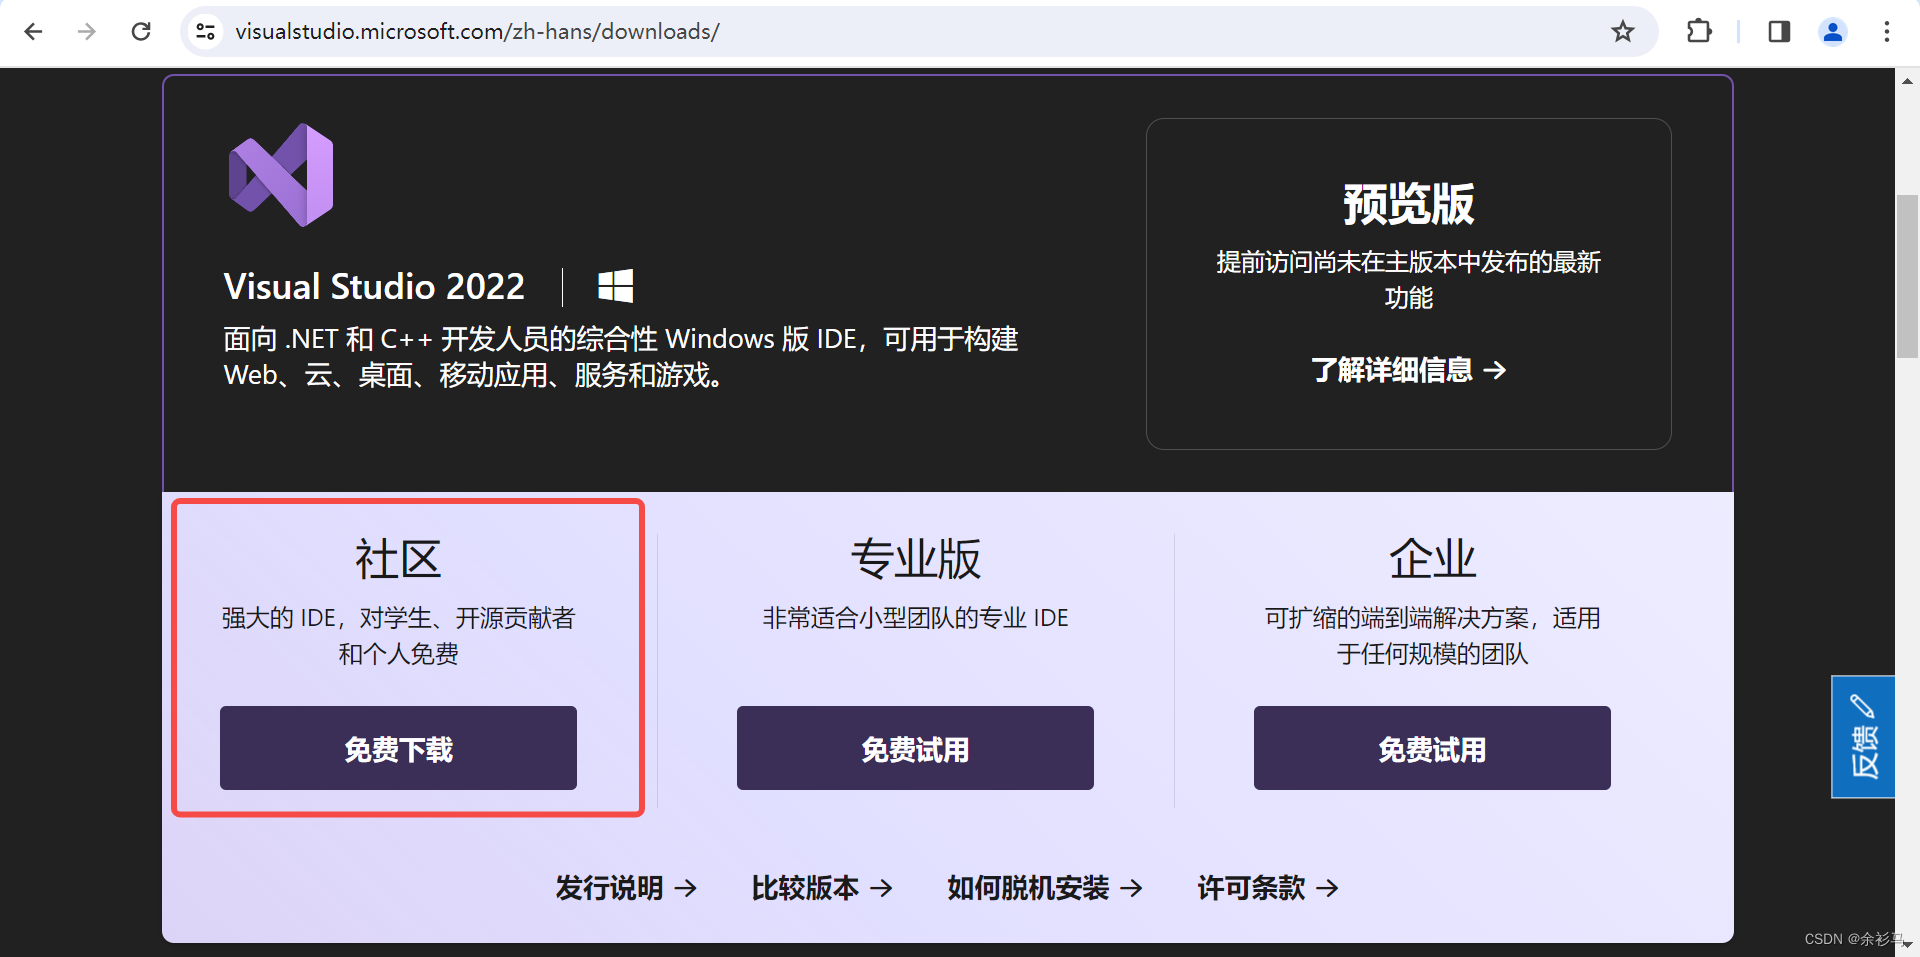Go forward to the next page
The height and width of the screenshot is (957, 1920).
pos(87,32)
